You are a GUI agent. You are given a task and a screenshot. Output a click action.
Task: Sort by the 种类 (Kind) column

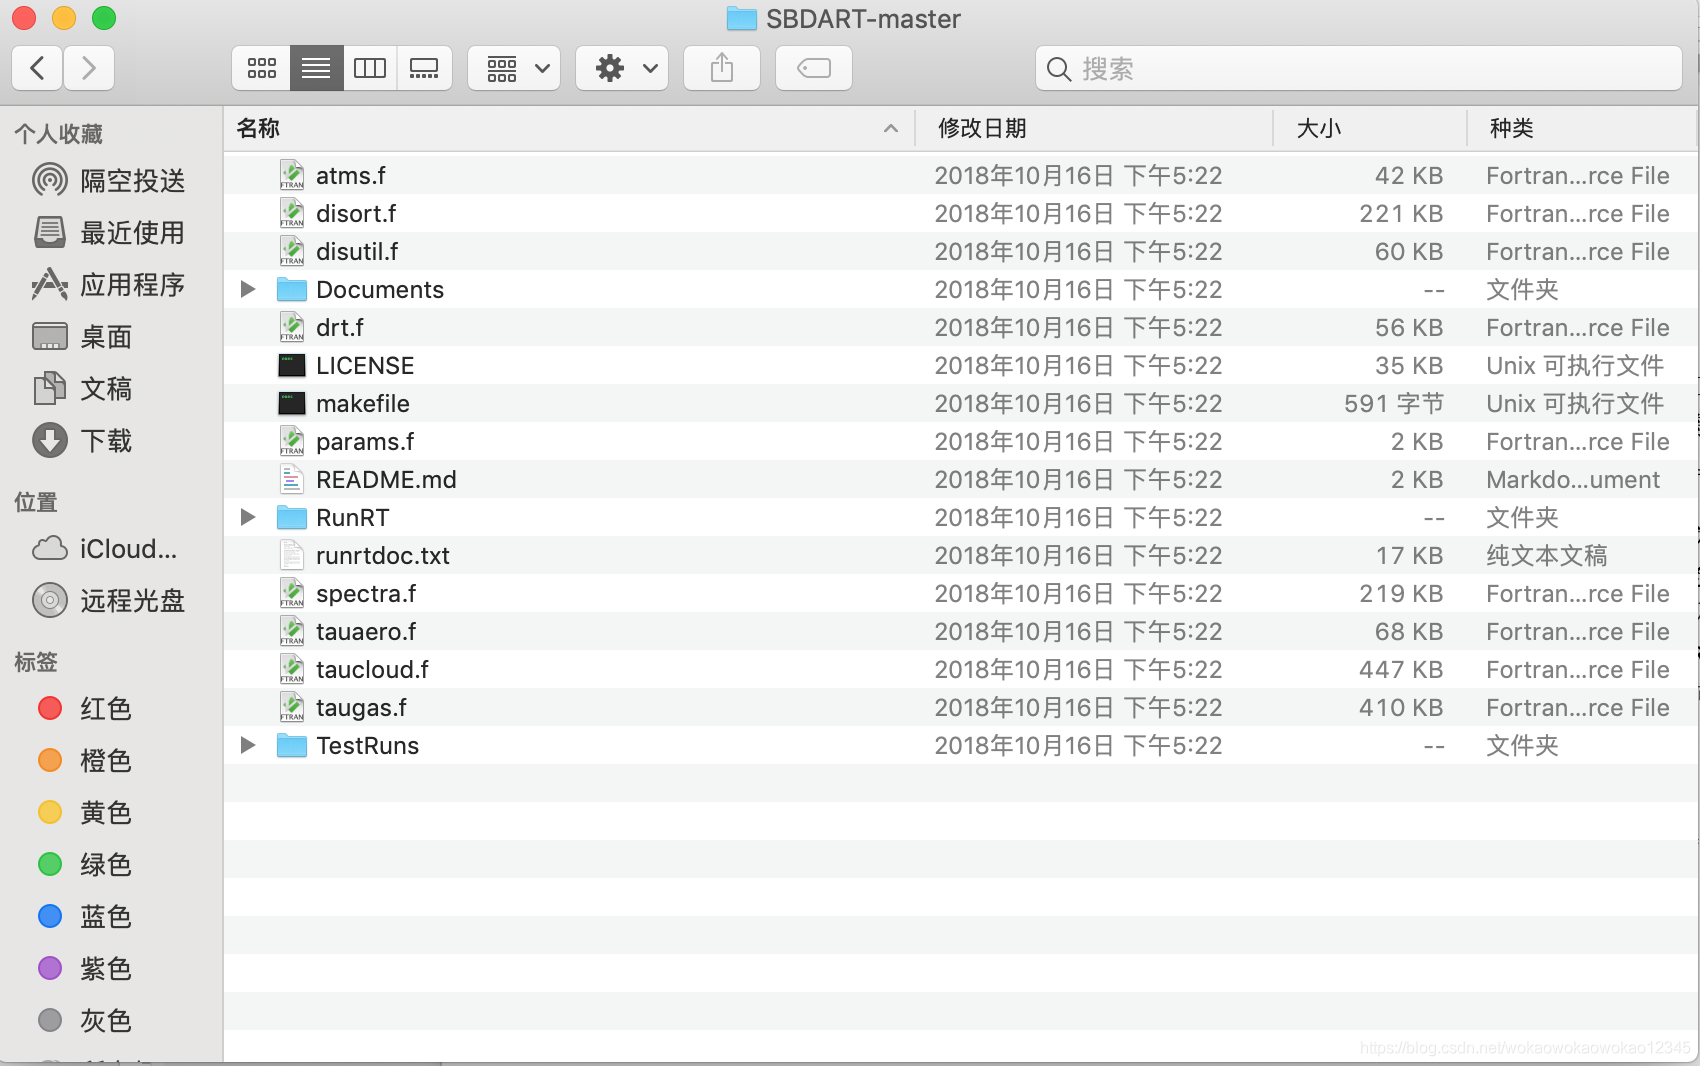[x=1582, y=128]
